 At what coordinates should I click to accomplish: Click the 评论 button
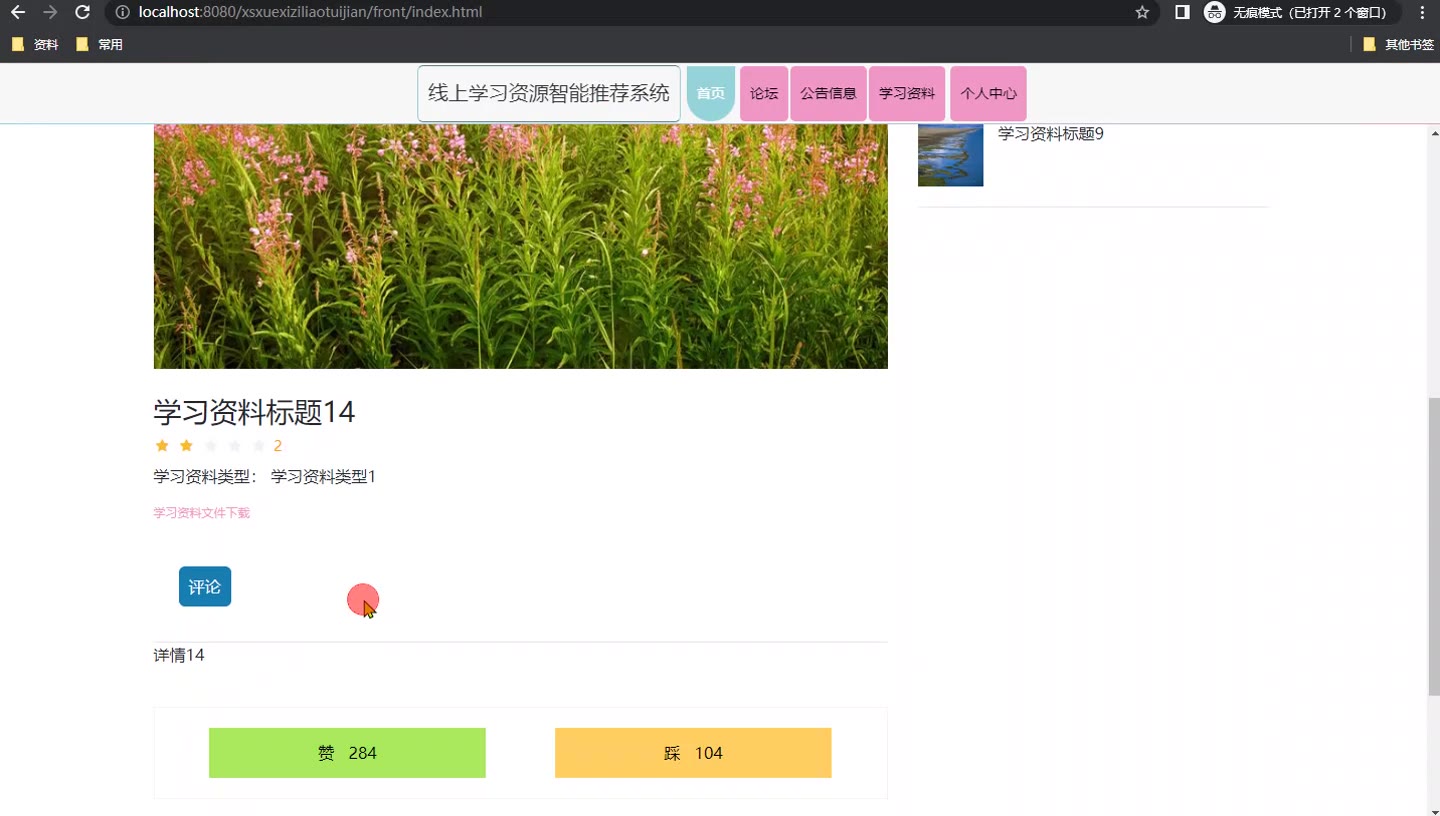(205, 587)
